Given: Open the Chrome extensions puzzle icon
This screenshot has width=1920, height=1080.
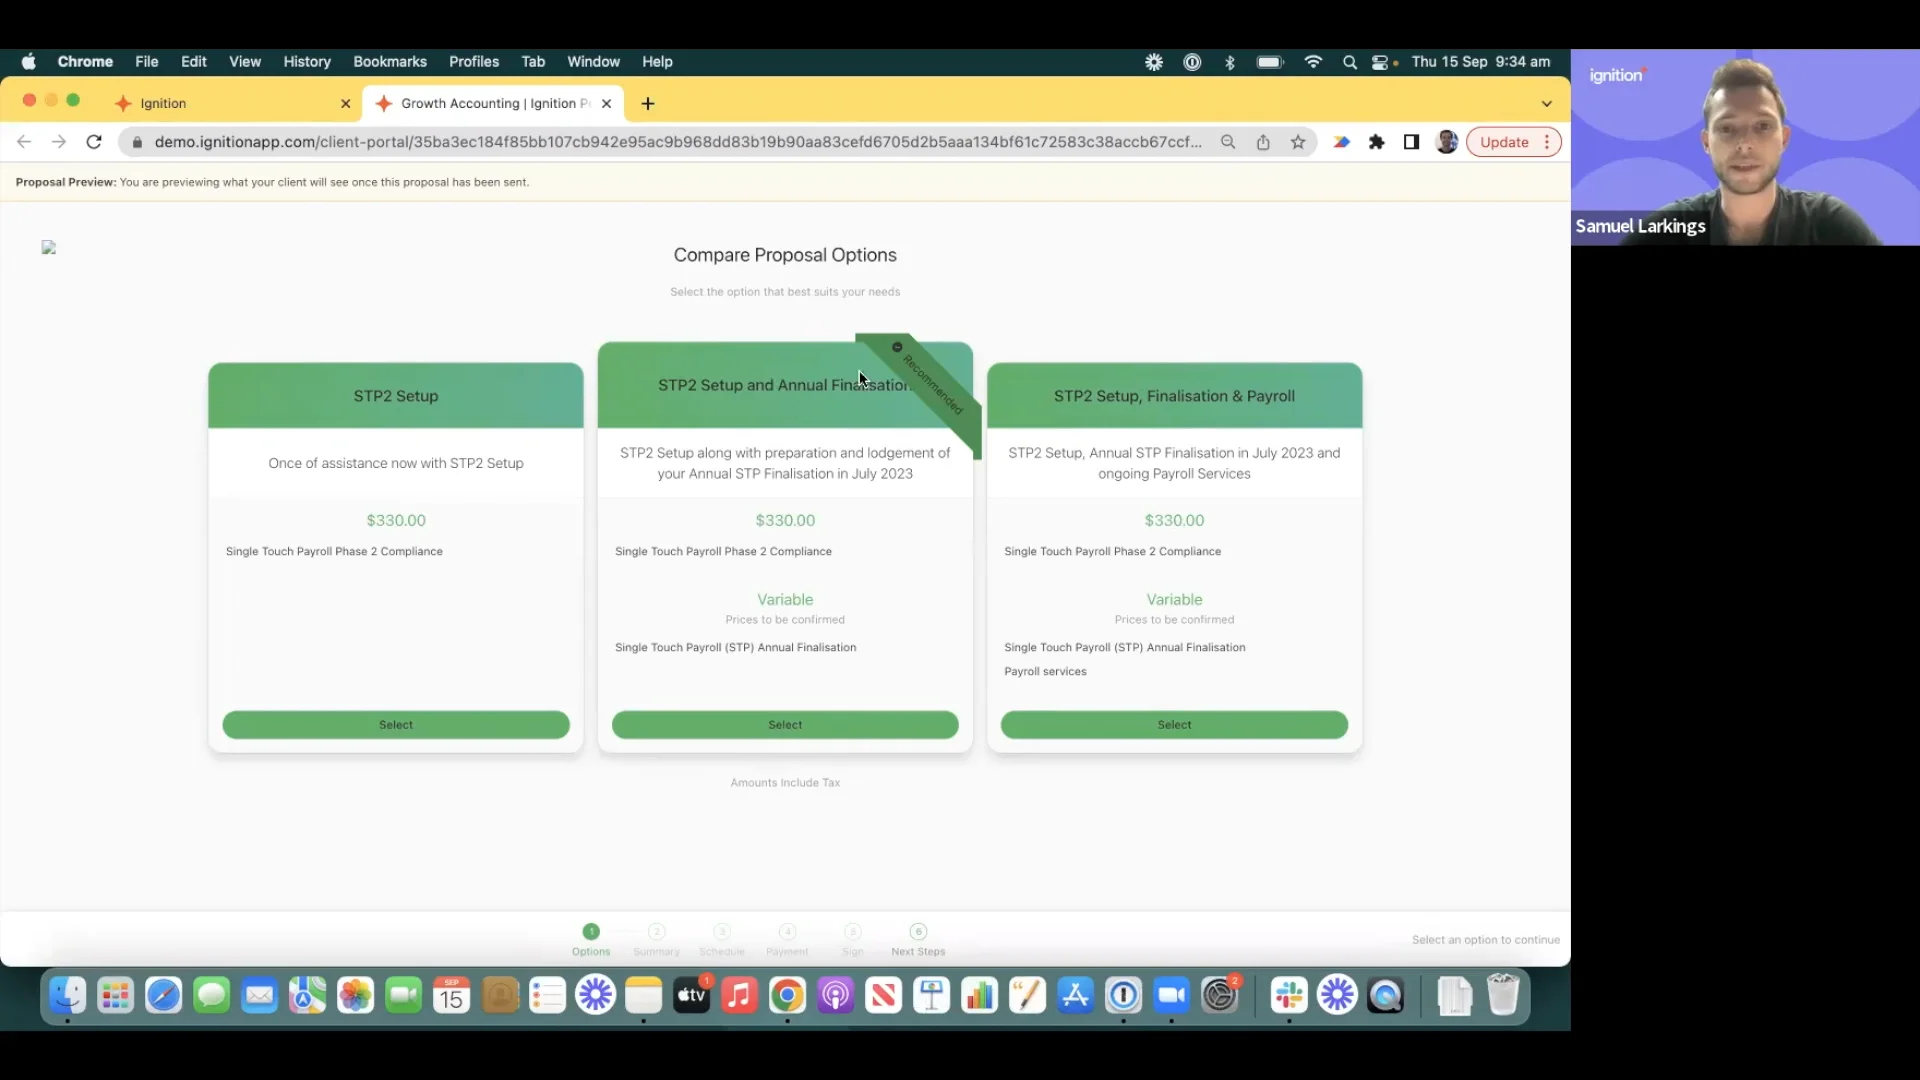Looking at the screenshot, I should [1377, 141].
